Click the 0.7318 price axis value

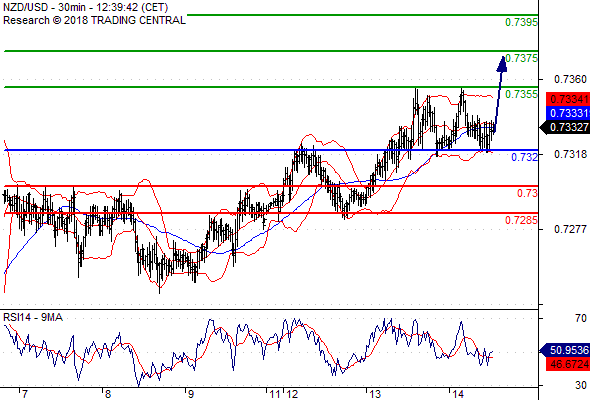570,154
